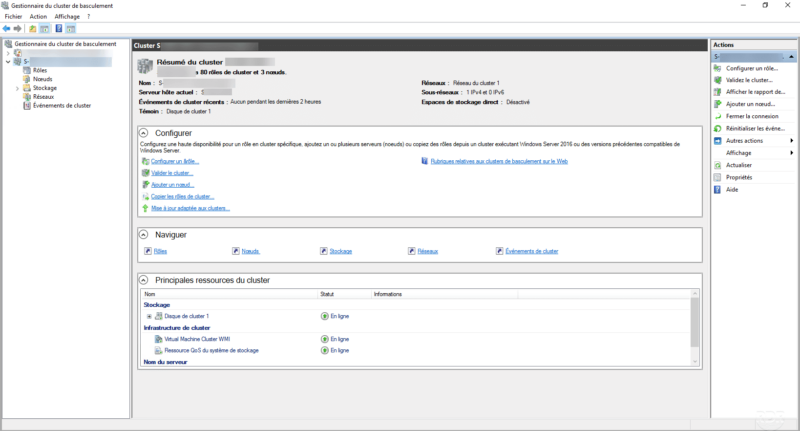This screenshot has height=431, width=800.
Task: Open the Affichage submenu arrow in Actions
Action: tap(791, 153)
